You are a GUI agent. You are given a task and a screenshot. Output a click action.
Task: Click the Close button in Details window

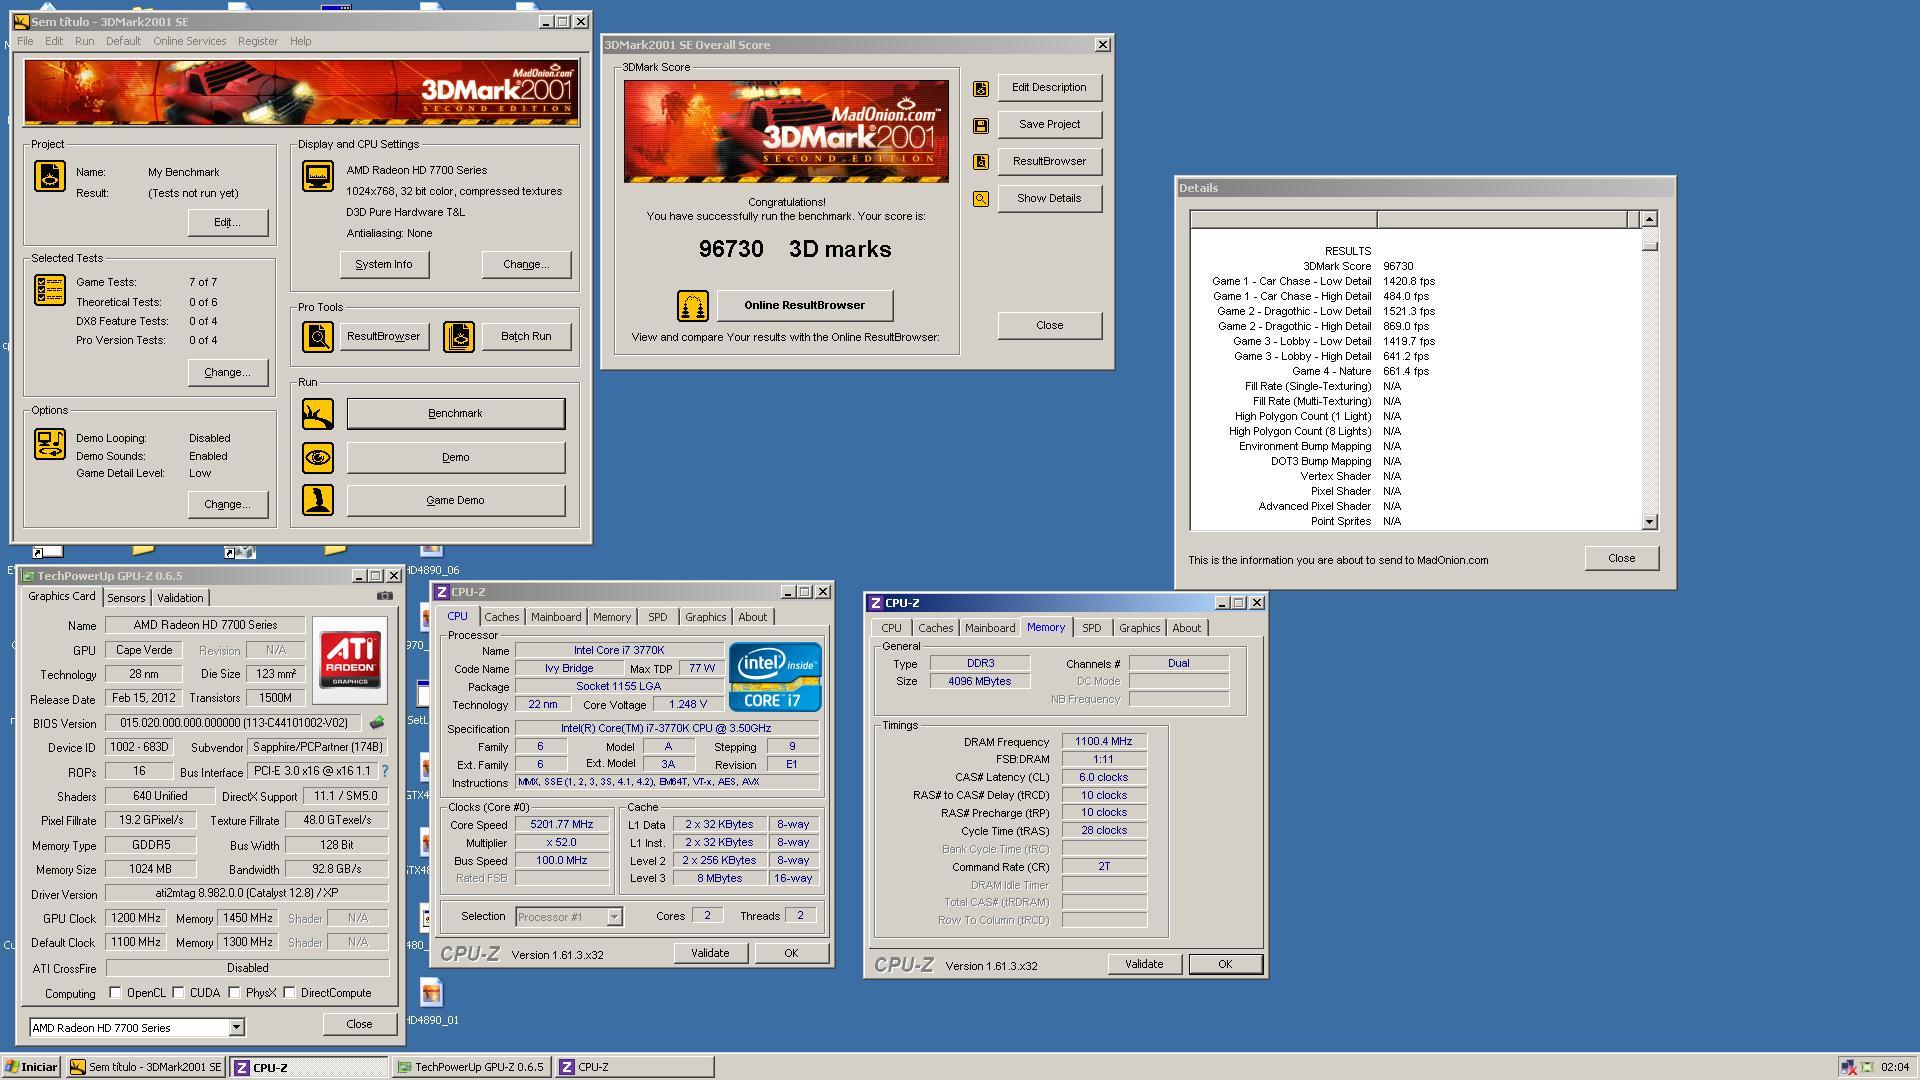click(x=1621, y=559)
